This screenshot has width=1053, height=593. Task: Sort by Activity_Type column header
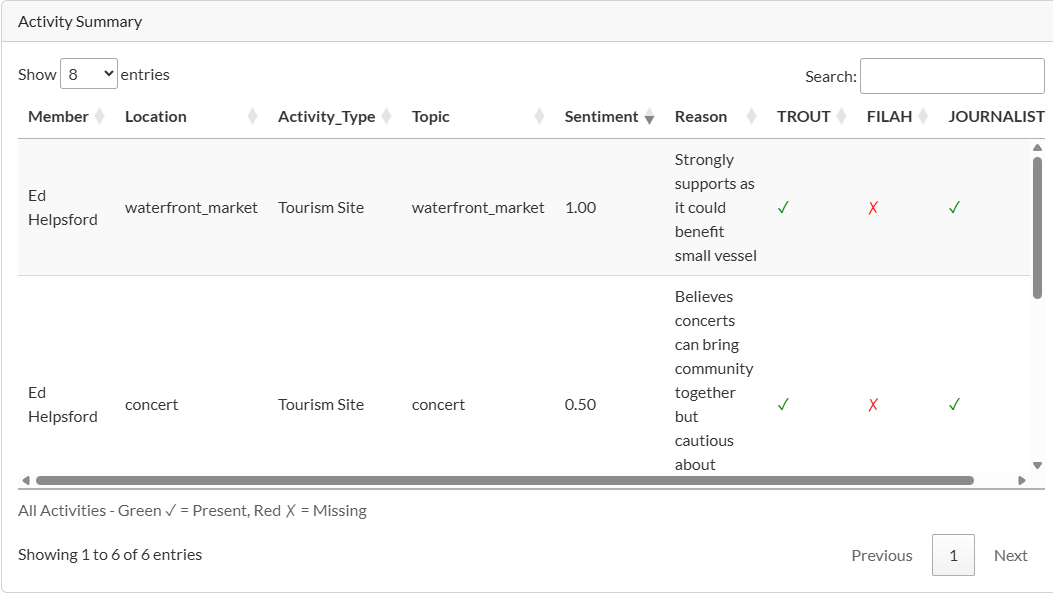click(327, 117)
